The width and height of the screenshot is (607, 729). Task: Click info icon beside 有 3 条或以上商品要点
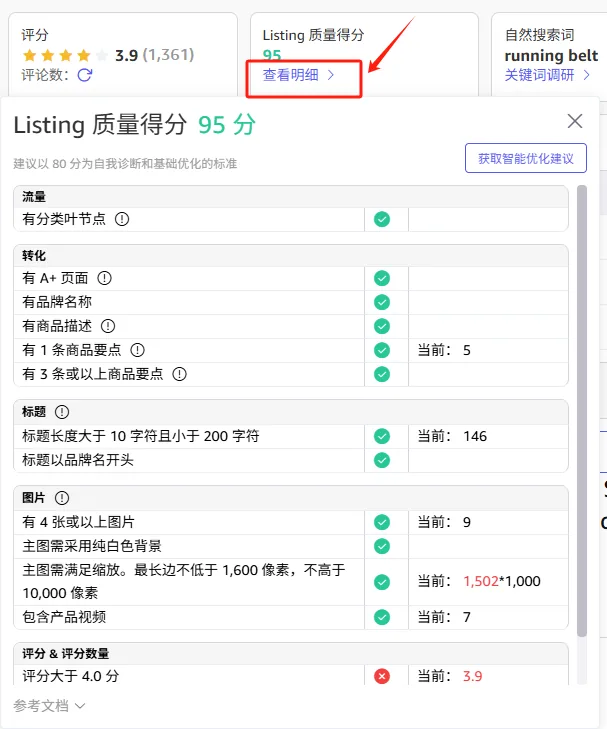pos(179,374)
